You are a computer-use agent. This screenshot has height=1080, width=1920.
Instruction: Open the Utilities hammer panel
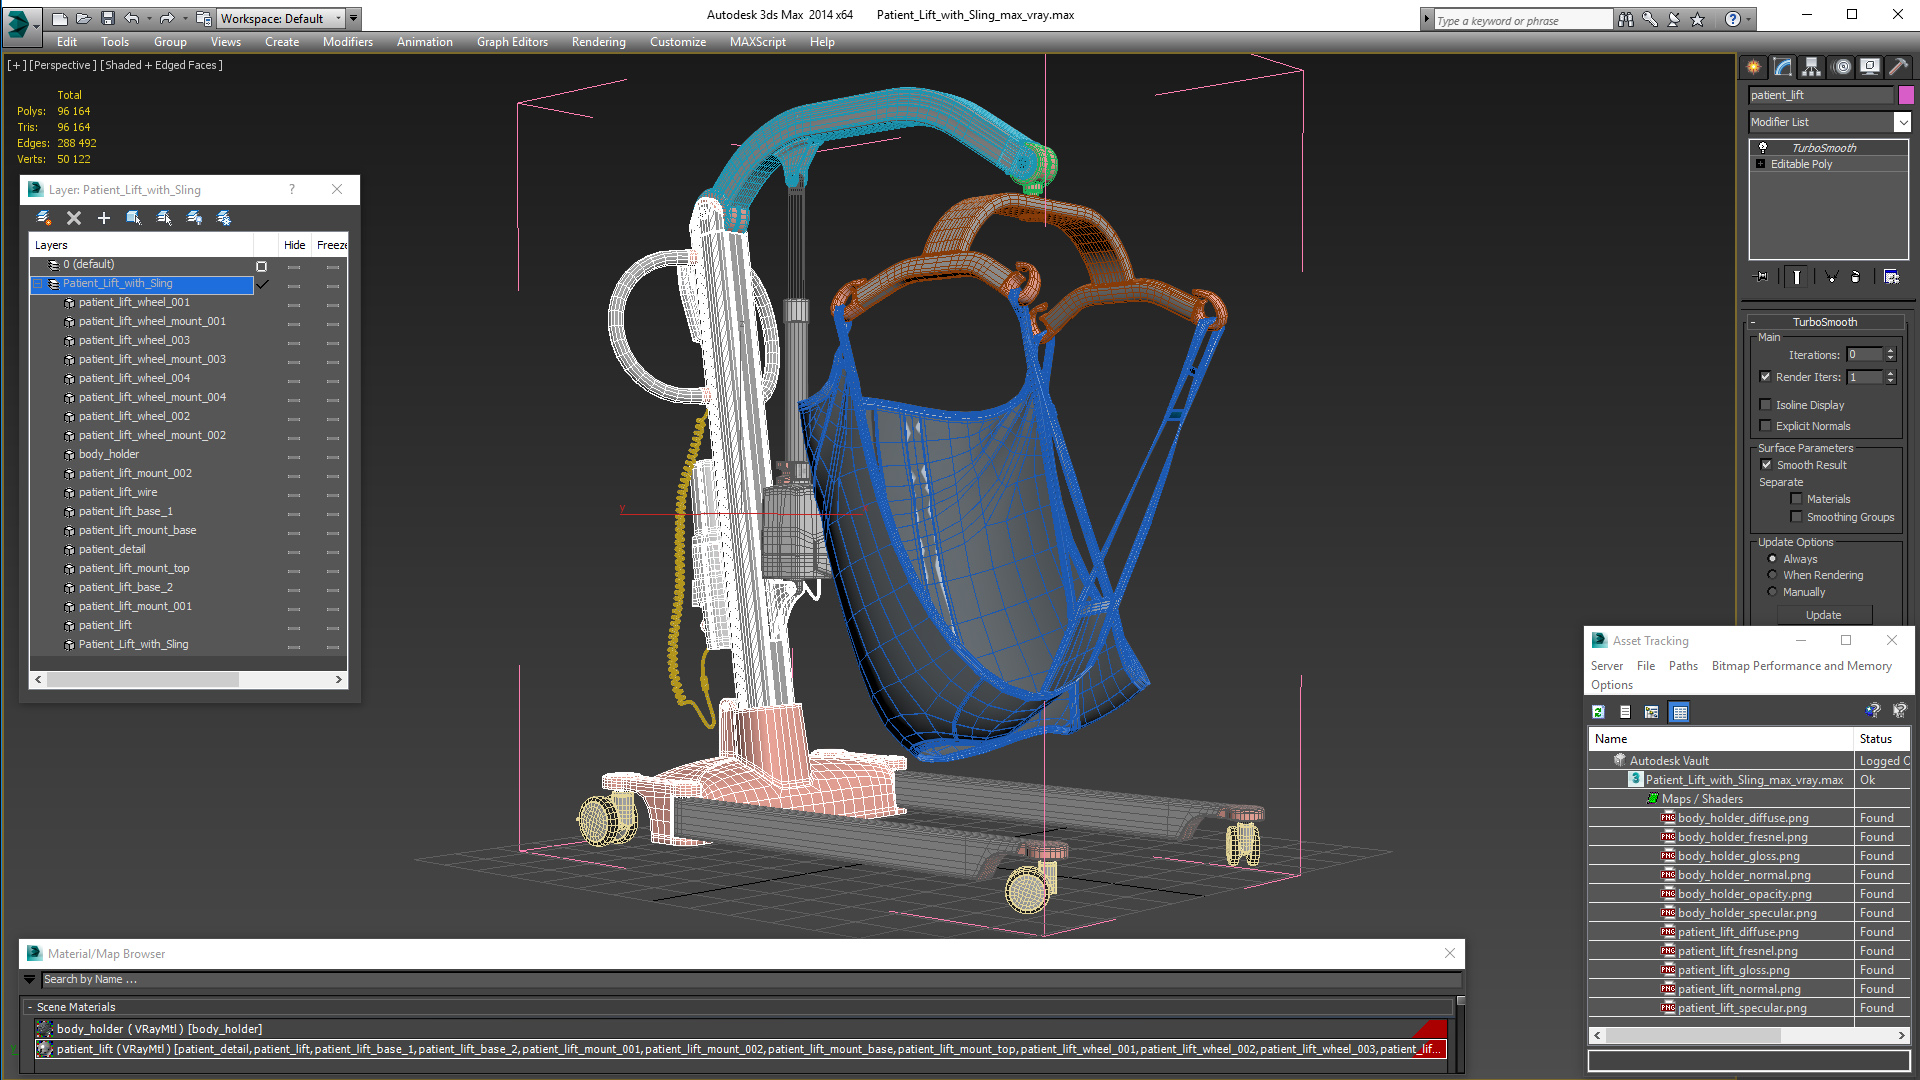click(1898, 67)
